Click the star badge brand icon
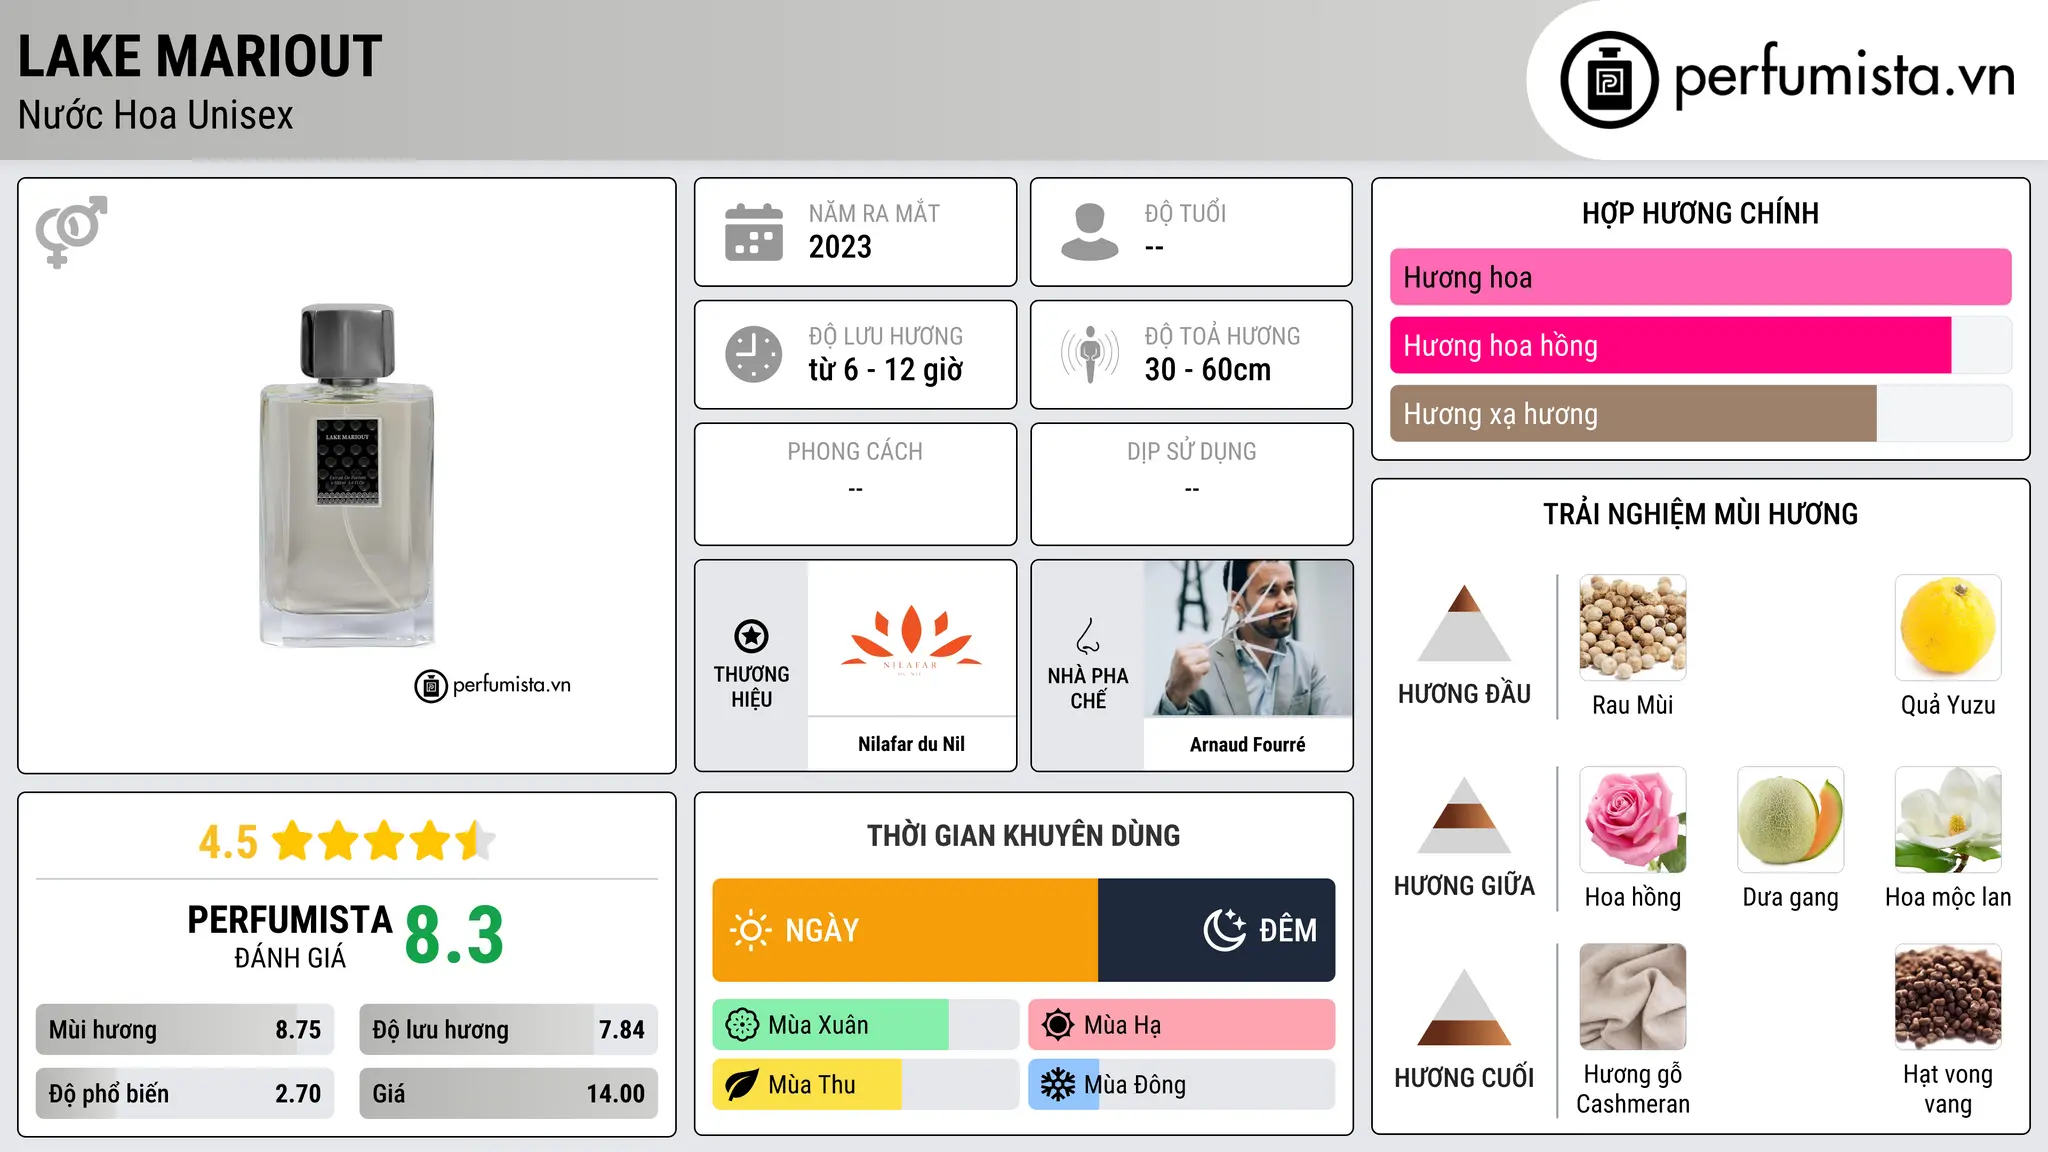 click(751, 635)
